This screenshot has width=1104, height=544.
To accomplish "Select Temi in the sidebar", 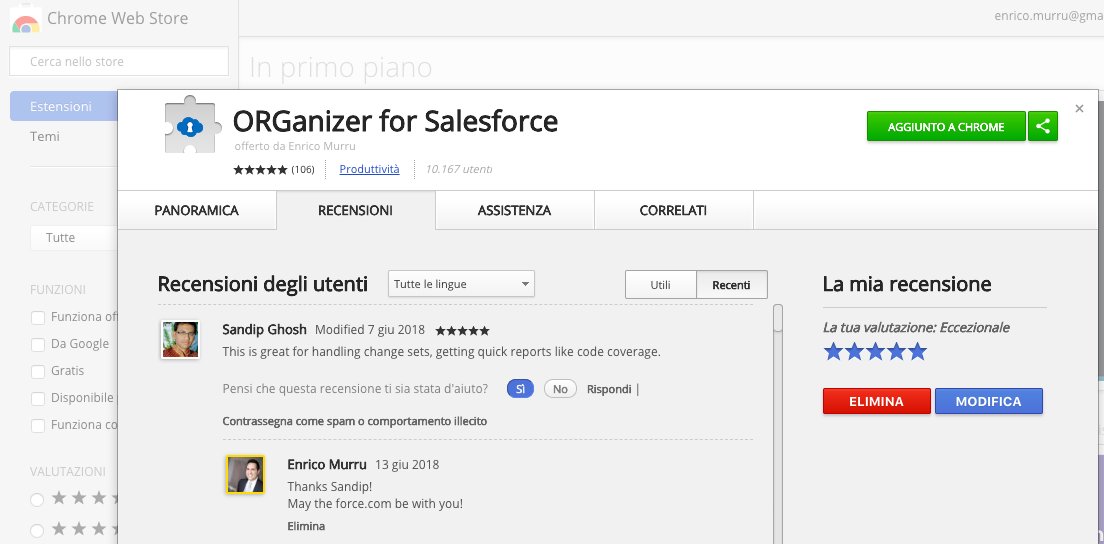I will point(45,137).
